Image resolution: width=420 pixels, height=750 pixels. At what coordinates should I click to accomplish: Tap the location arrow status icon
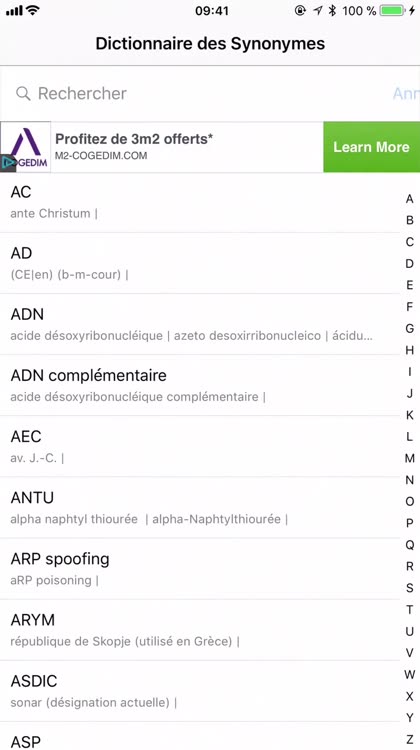click(318, 11)
